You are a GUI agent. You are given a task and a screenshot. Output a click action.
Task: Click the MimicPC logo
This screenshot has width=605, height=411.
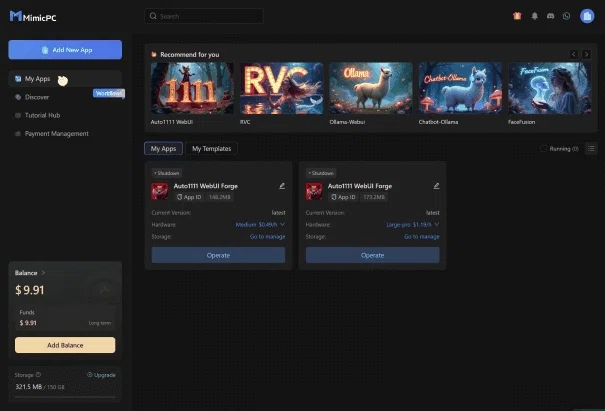pos(33,17)
